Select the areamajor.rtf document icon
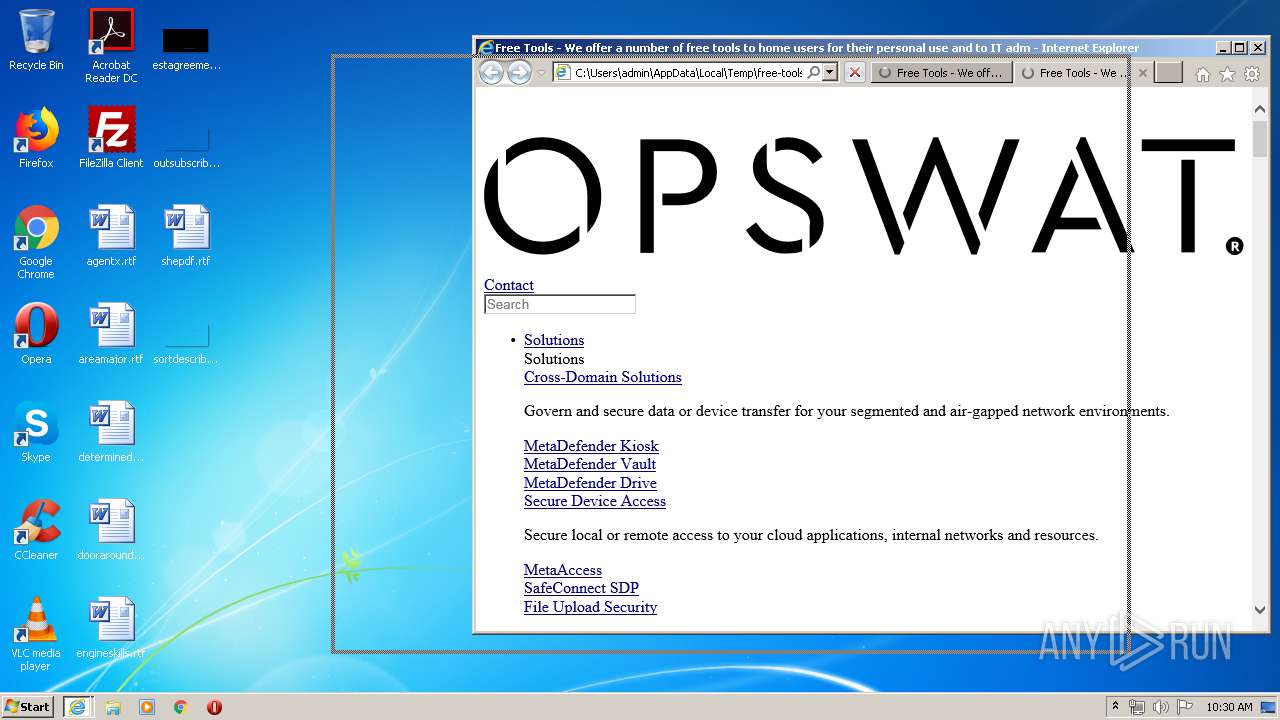Viewport: 1280px width, 720px height. coord(111,334)
